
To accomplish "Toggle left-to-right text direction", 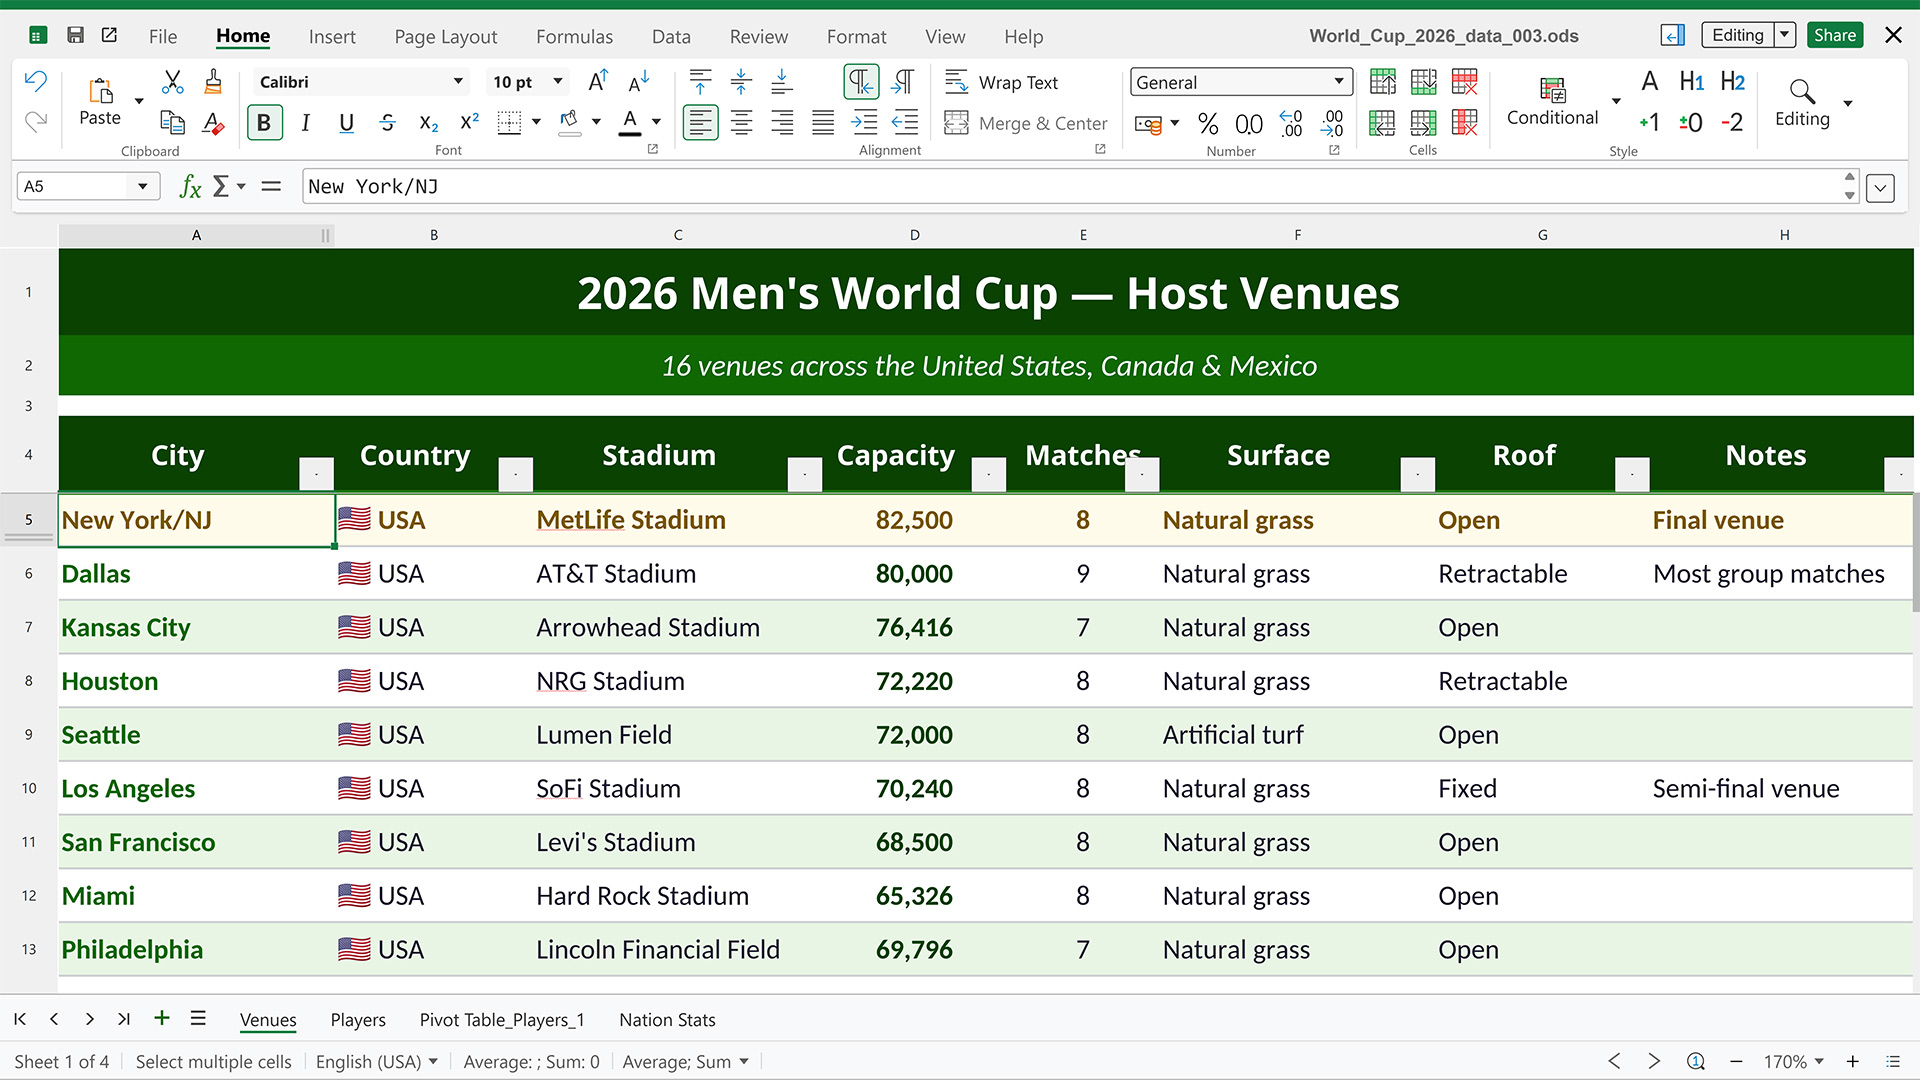I will pos(861,82).
